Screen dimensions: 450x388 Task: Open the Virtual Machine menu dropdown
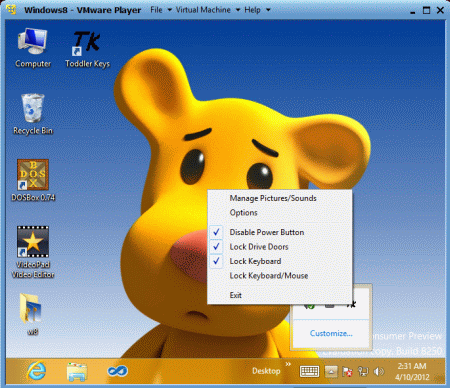[208, 10]
